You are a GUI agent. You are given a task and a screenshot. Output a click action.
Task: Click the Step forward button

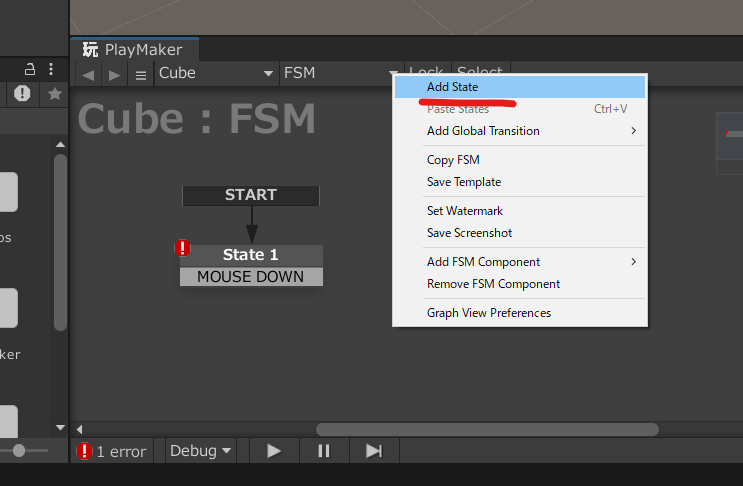374,451
